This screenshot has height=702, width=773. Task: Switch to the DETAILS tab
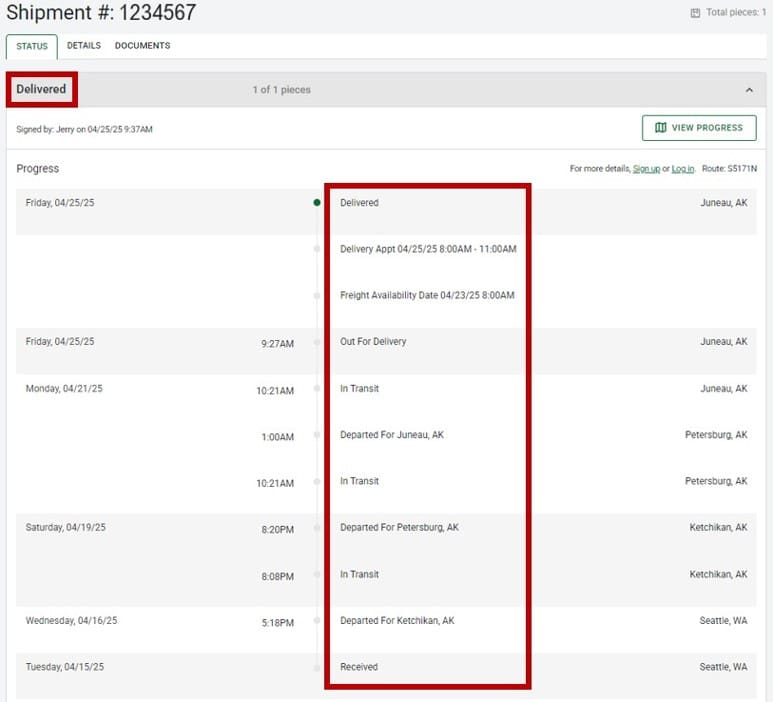click(84, 45)
